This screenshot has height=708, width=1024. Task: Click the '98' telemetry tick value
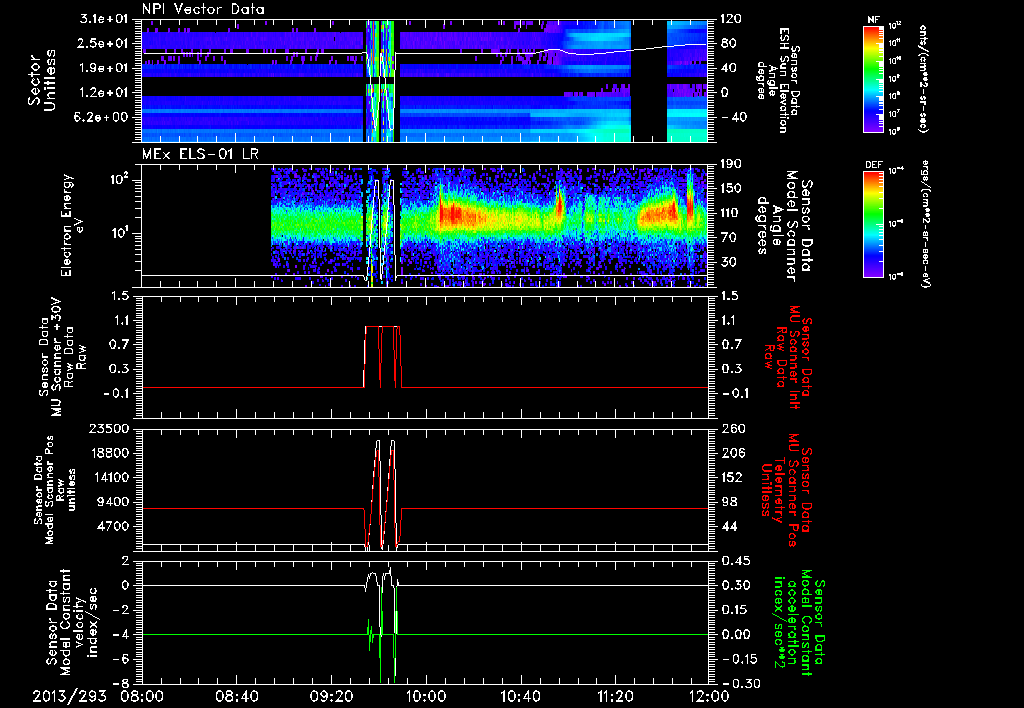[728, 502]
